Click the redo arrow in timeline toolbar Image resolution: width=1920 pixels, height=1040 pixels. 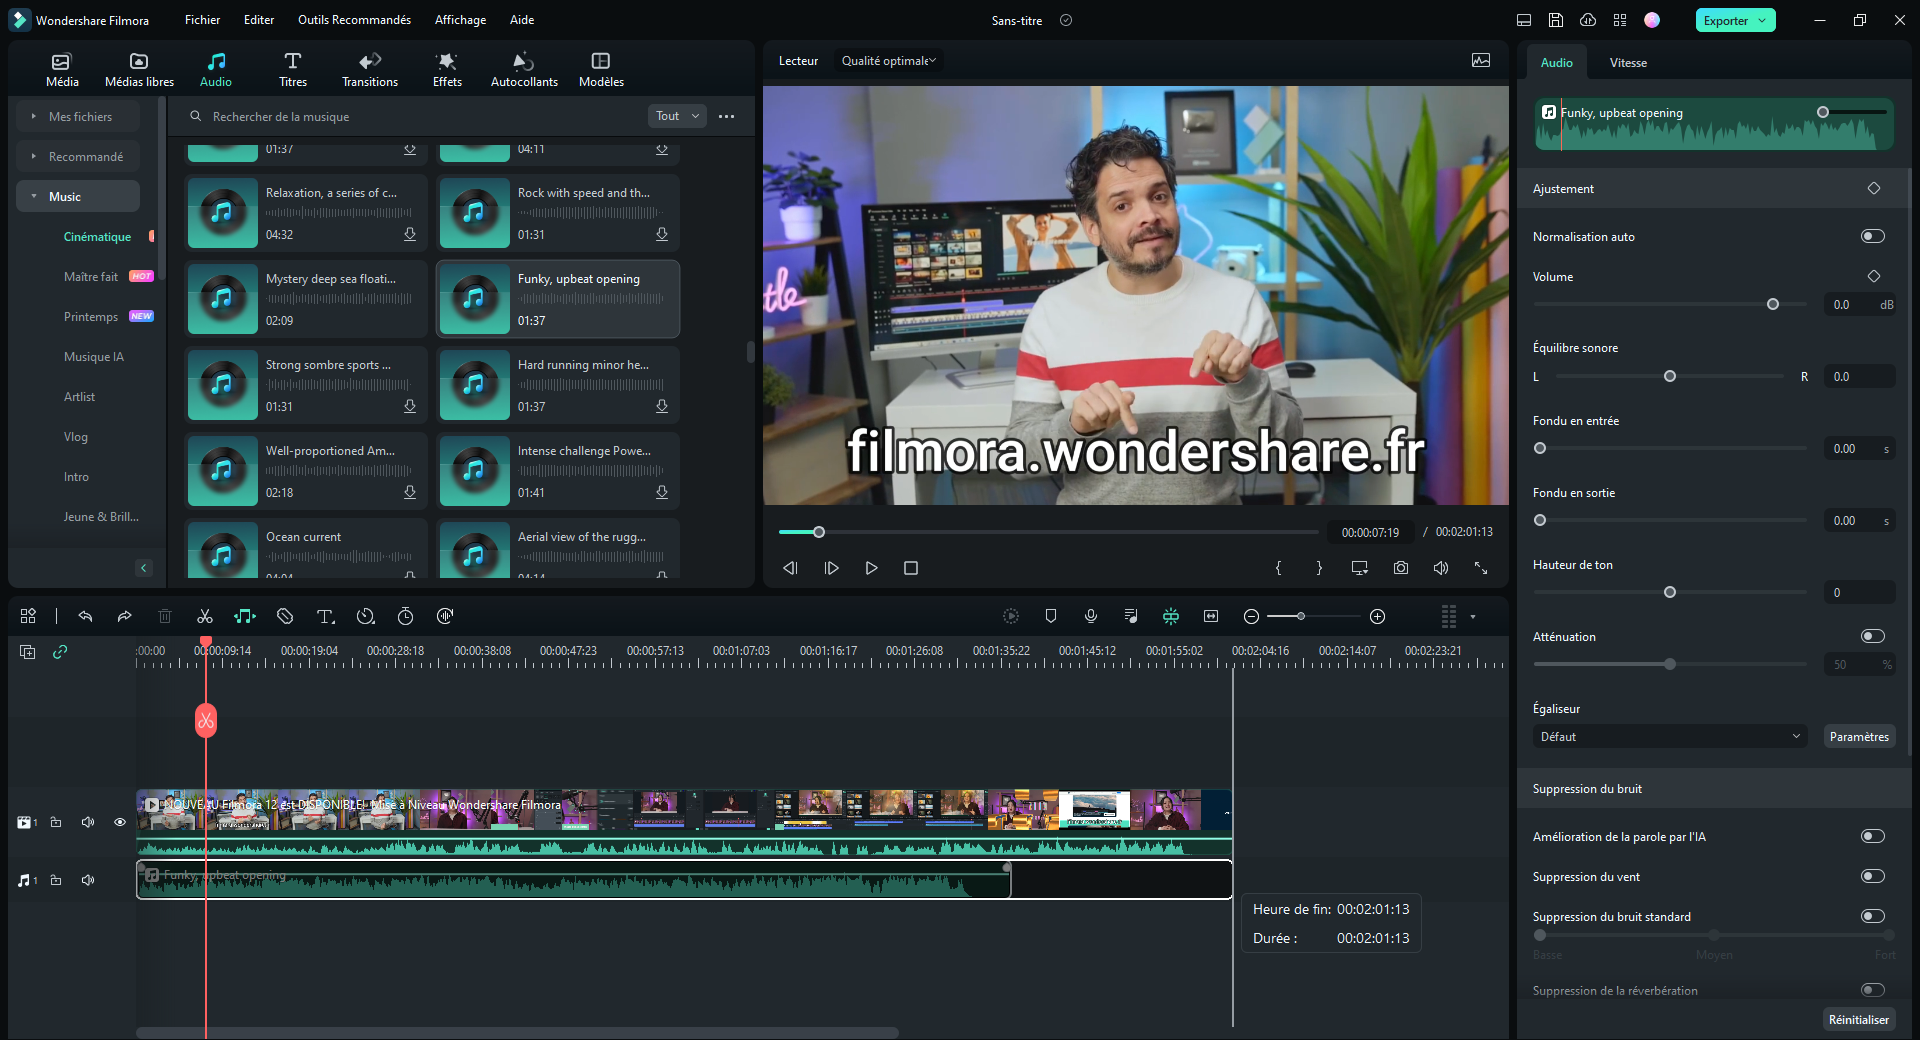point(124,616)
